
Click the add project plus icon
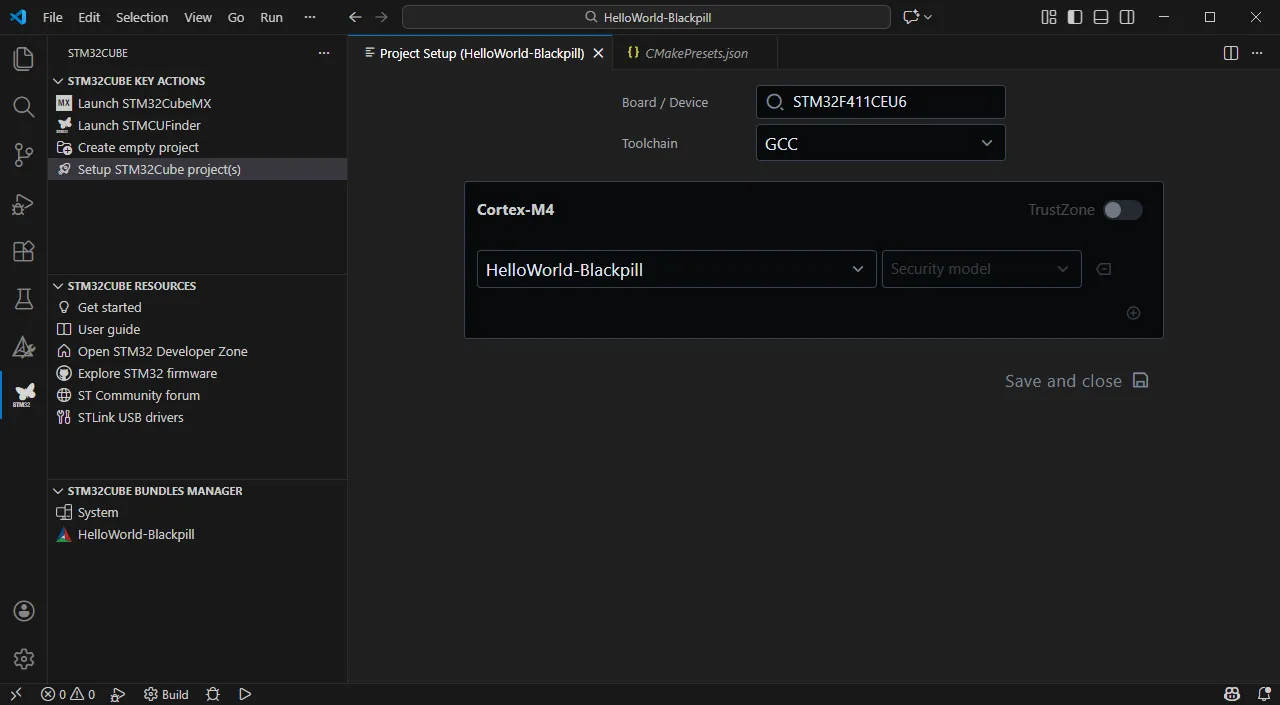tap(1133, 313)
